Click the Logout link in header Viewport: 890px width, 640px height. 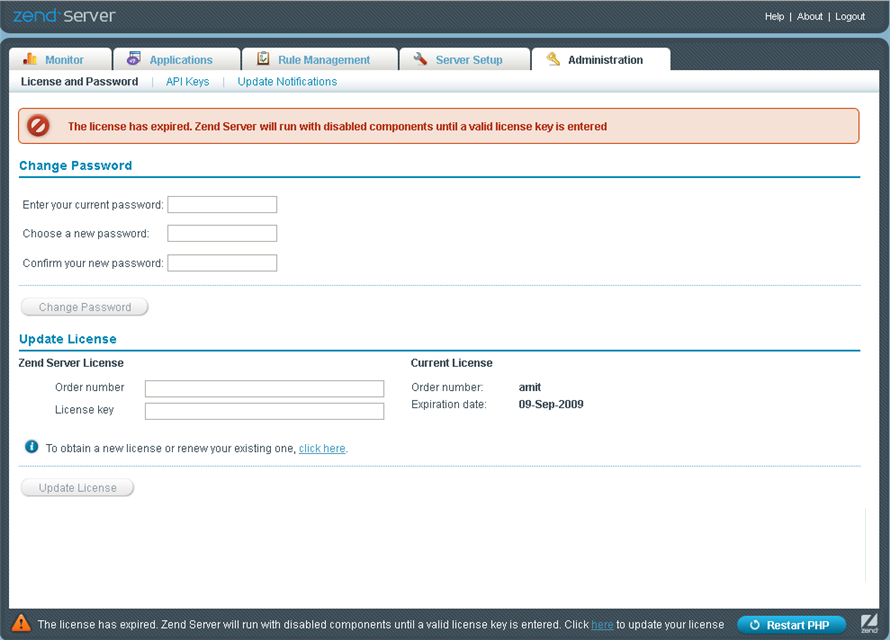(850, 17)
